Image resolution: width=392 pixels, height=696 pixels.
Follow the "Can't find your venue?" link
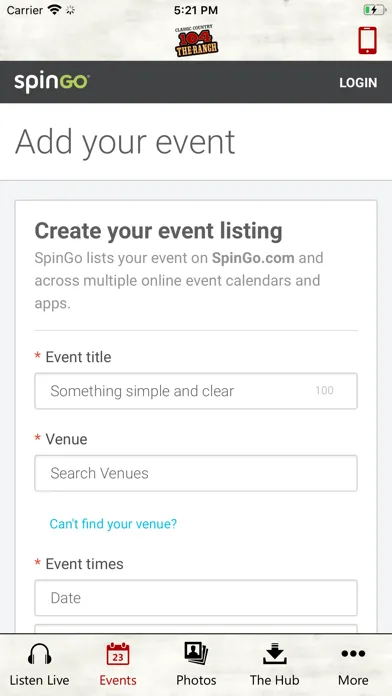tap(113, 524)
